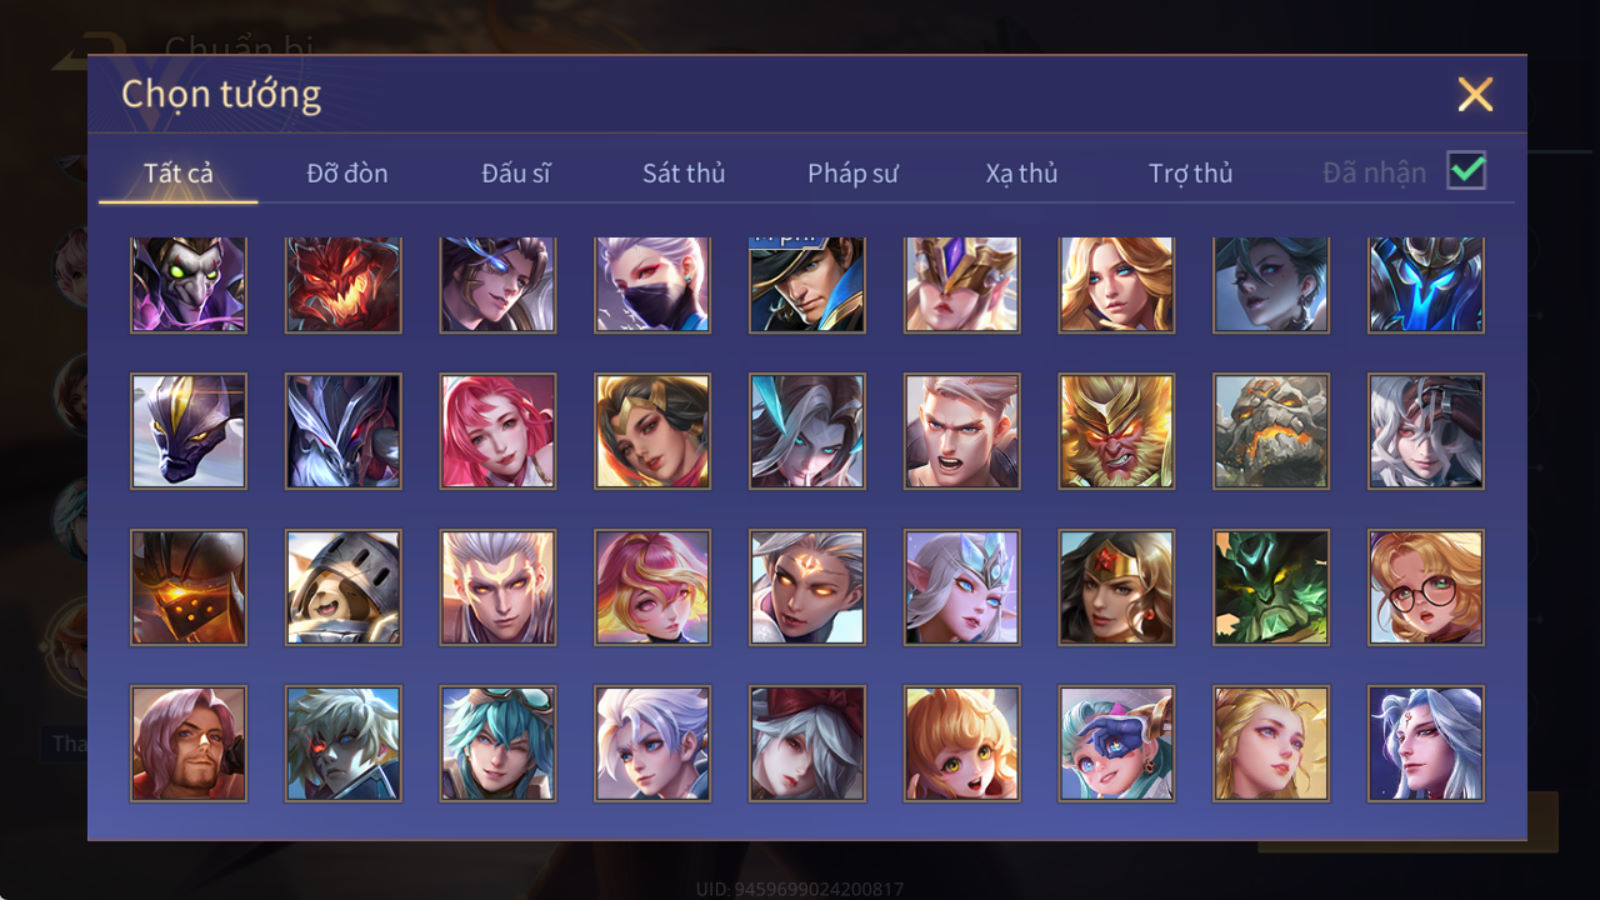Switch to the Đấu sĩ tab
Image resolution: width=1600 pixels, height=900 pixels.
point(515,173)
